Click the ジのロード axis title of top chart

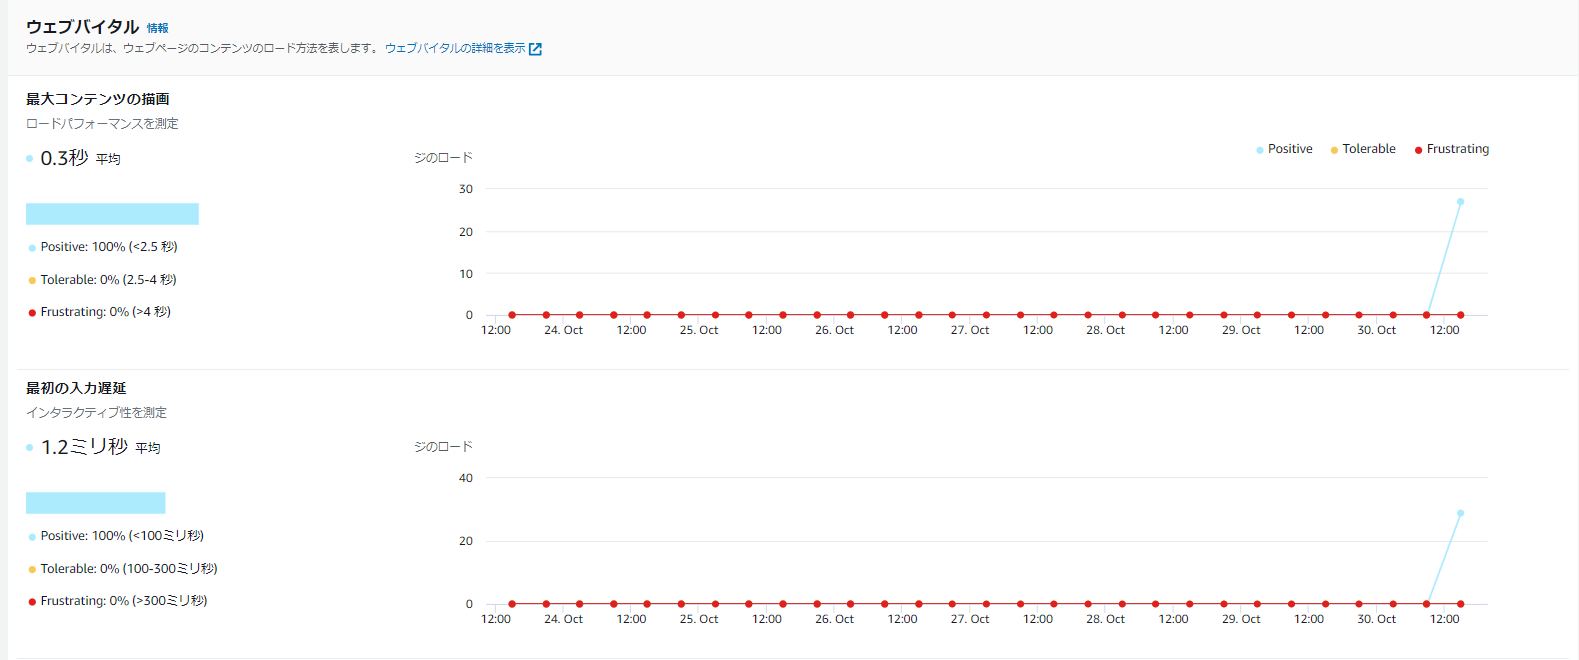(x=443, y=158)
